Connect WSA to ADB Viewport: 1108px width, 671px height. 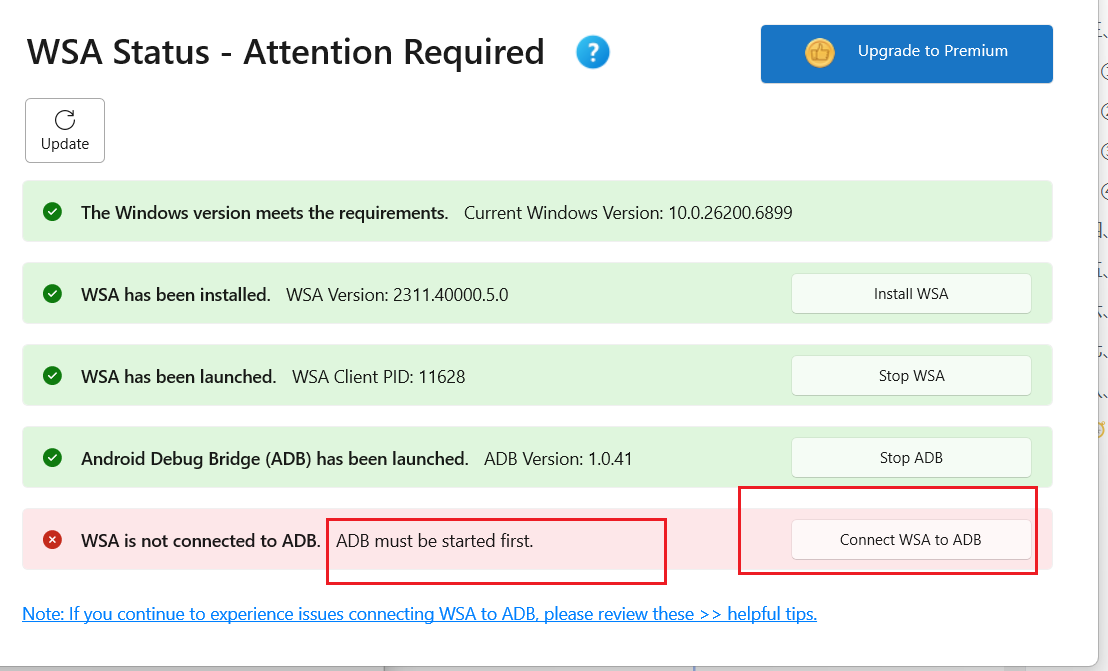pos(911,540)
